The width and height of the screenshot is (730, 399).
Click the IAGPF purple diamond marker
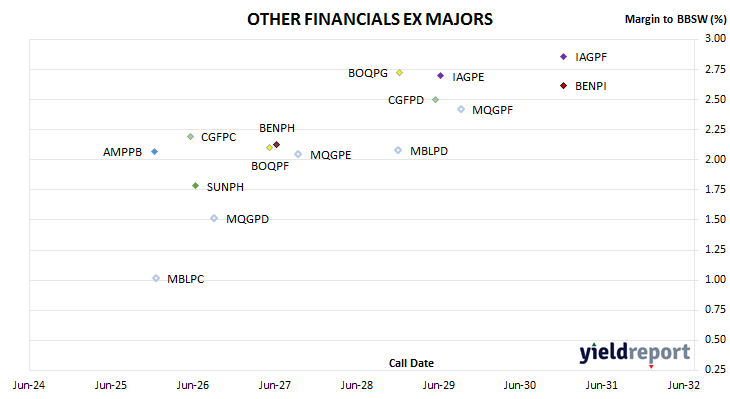[x=563, y=57]
